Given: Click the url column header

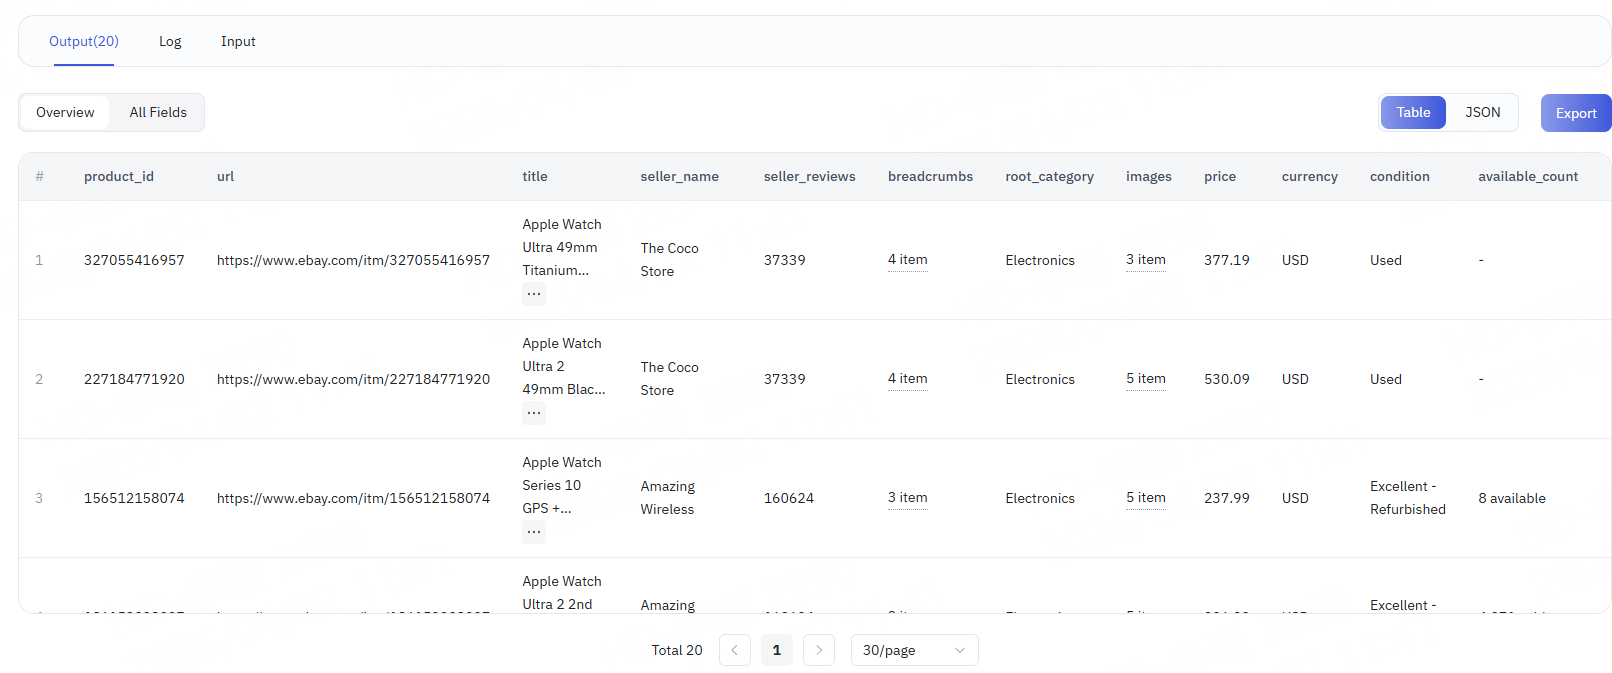Looking at the screenshot, I should (225, 176).
